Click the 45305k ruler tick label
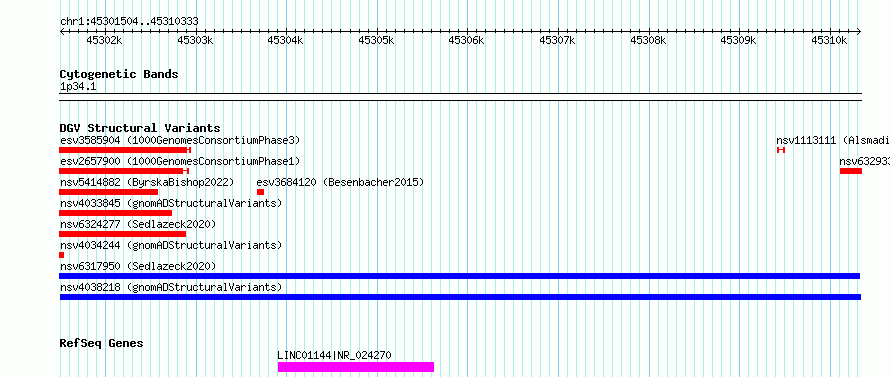The width and height of the screenshot is (890, 377). 376,40
